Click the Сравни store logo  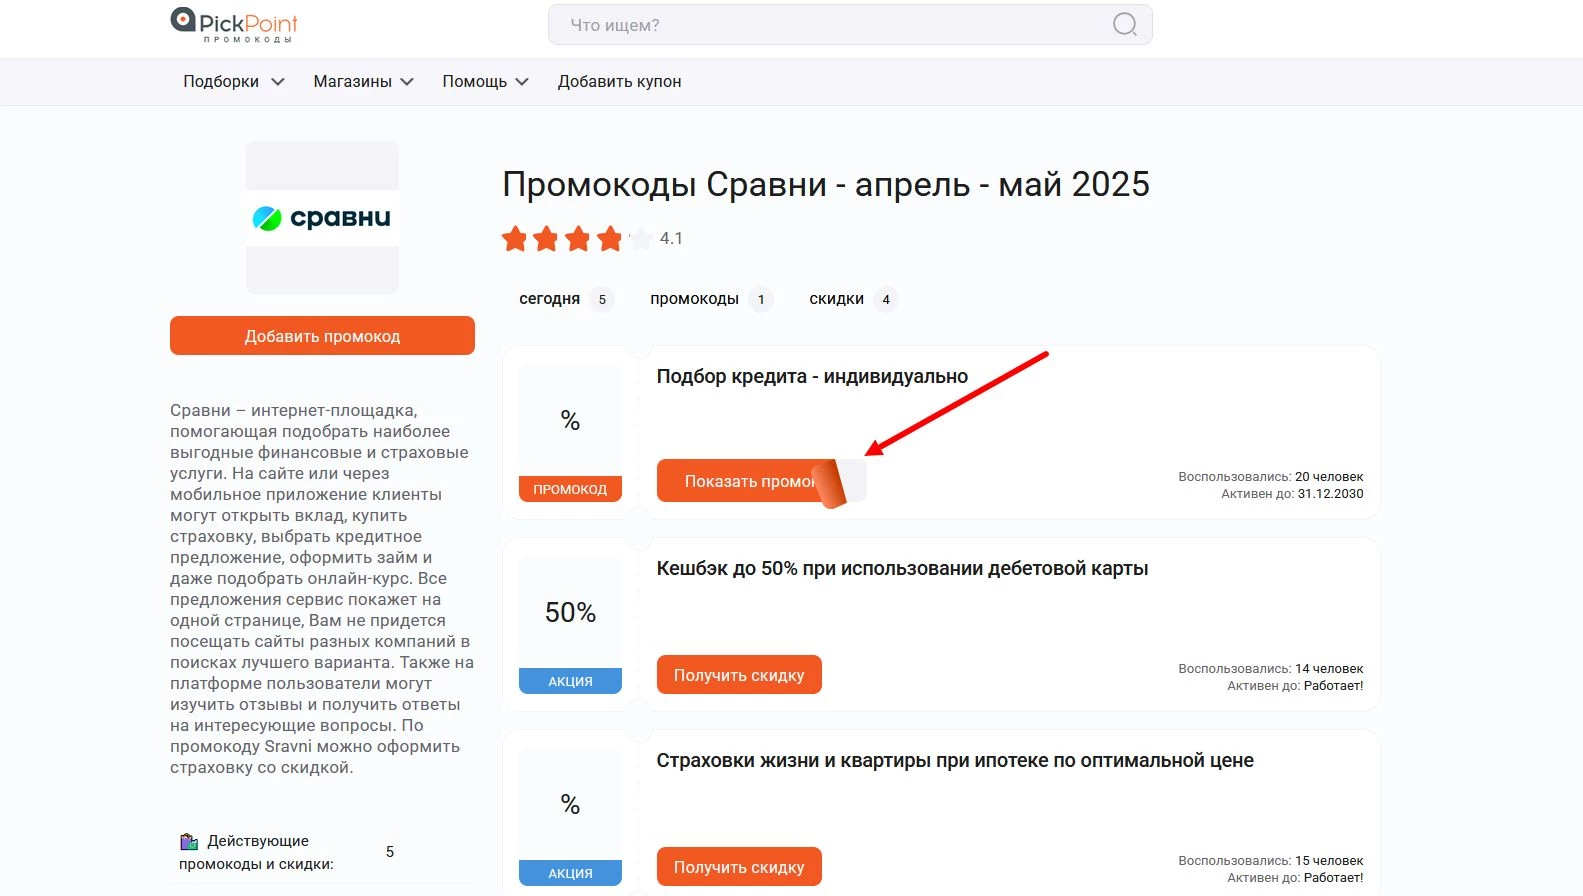(x=322, y=218)
